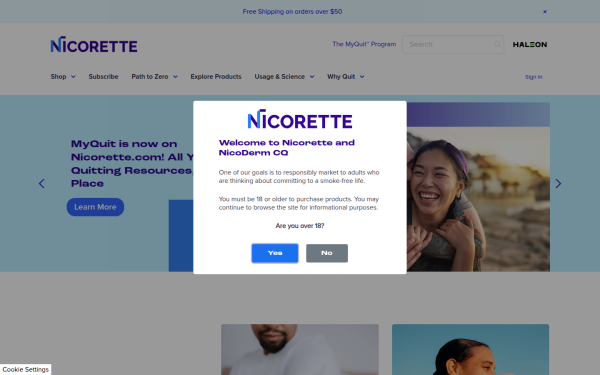Open The MyQuit Program link
This screenshot has width=600, height=375.
click(364, 44)
